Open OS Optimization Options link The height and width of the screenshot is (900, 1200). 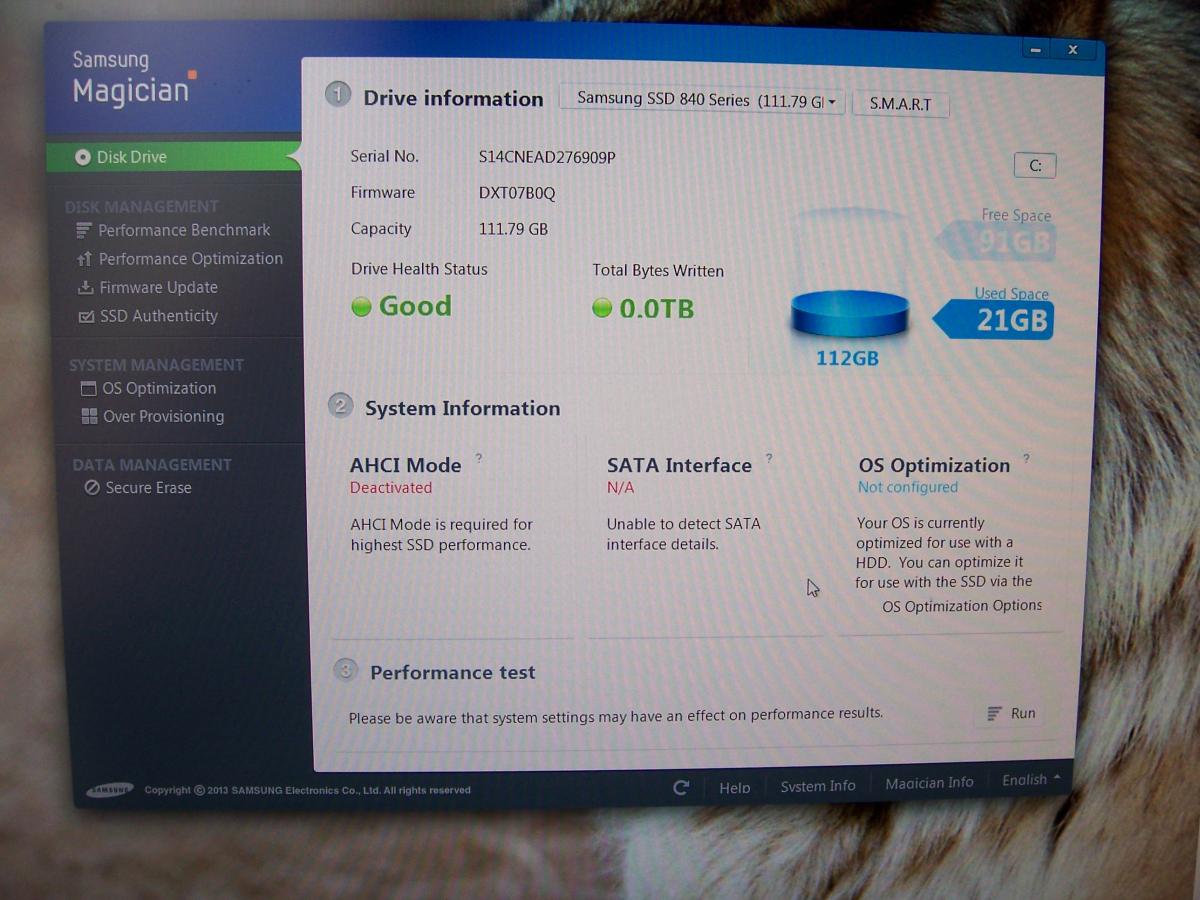[962, 605]
